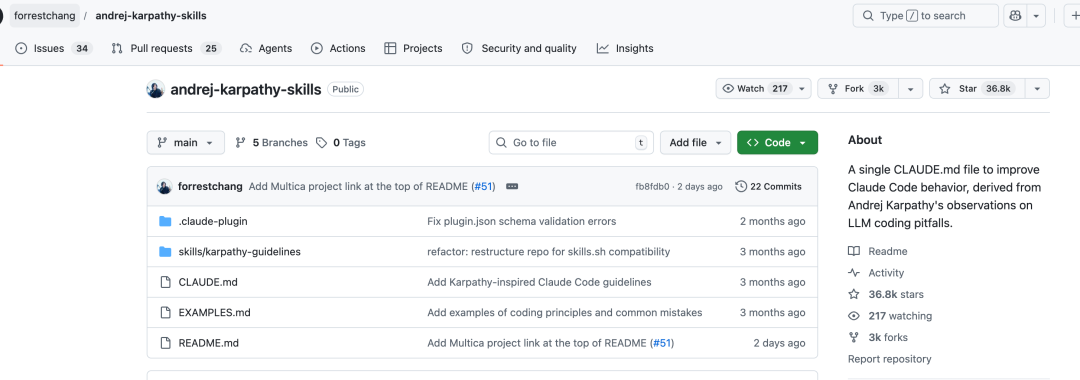Open commit hash fb8fdb0

click(x=652, y=187)
